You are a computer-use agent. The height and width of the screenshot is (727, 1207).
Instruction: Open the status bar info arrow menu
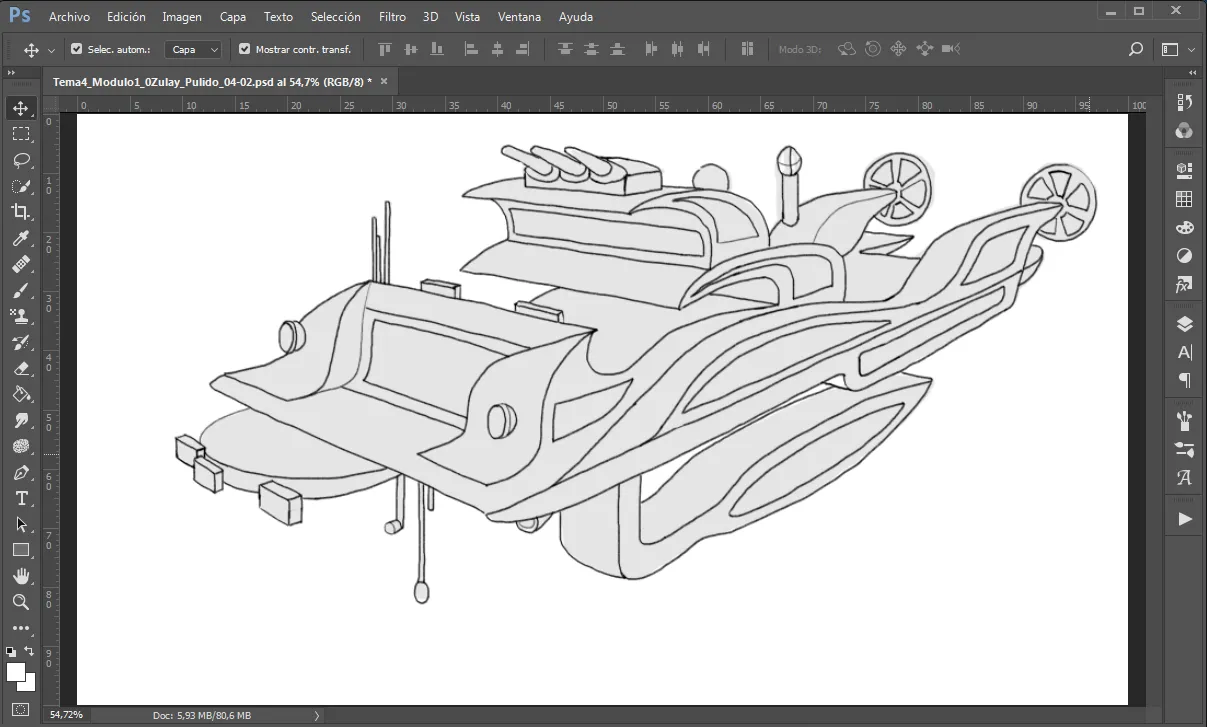click(x=317, y=716)
